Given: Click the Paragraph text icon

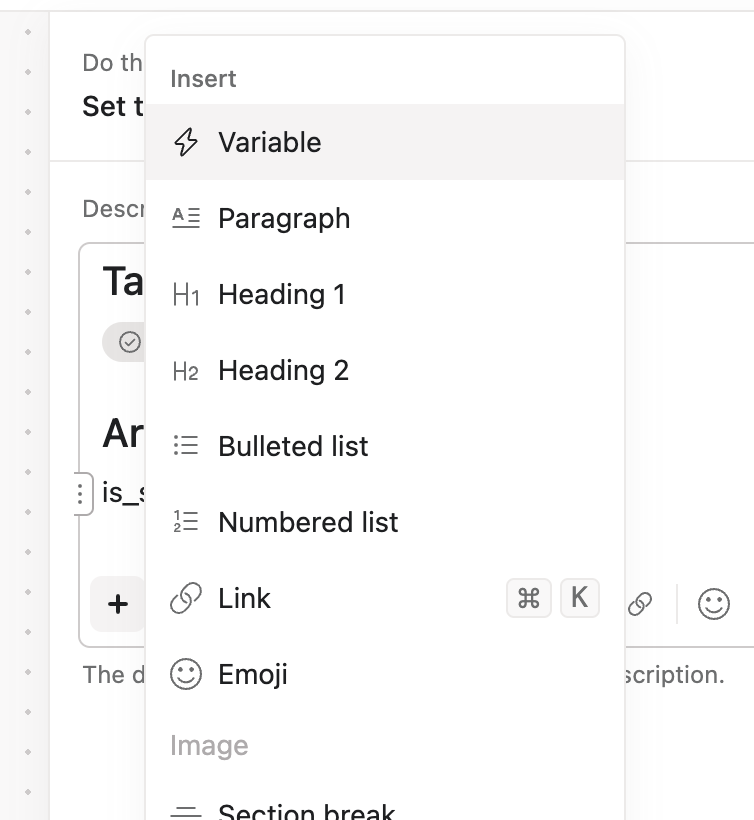Looking at the screenshot, I should point(186,219).
